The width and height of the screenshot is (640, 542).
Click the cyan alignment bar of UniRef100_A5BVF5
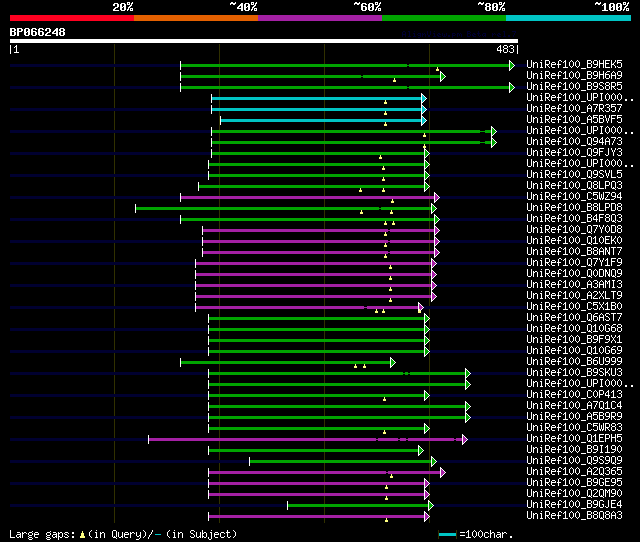(x=321, y=120)
